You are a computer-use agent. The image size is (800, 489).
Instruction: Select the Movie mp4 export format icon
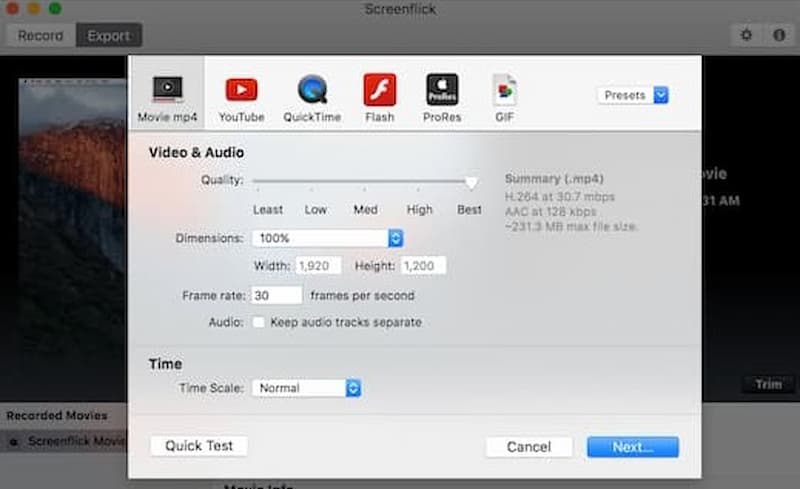[167, 90]
